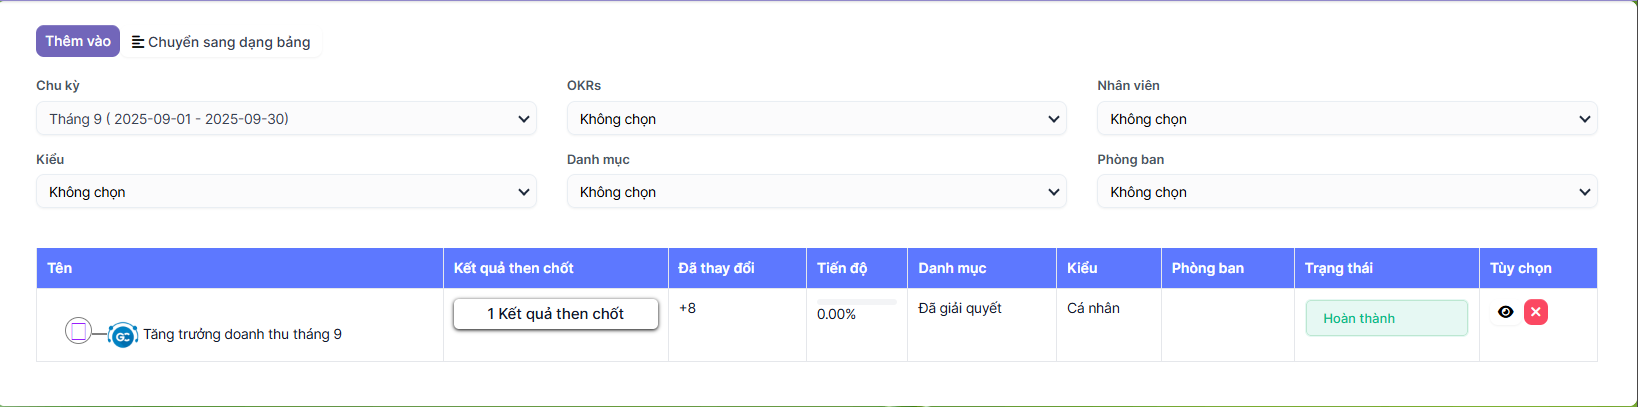Click the Tên column header
Image resolution: width=1638 pixels, height=407 pixels.
tap(60, 268)
